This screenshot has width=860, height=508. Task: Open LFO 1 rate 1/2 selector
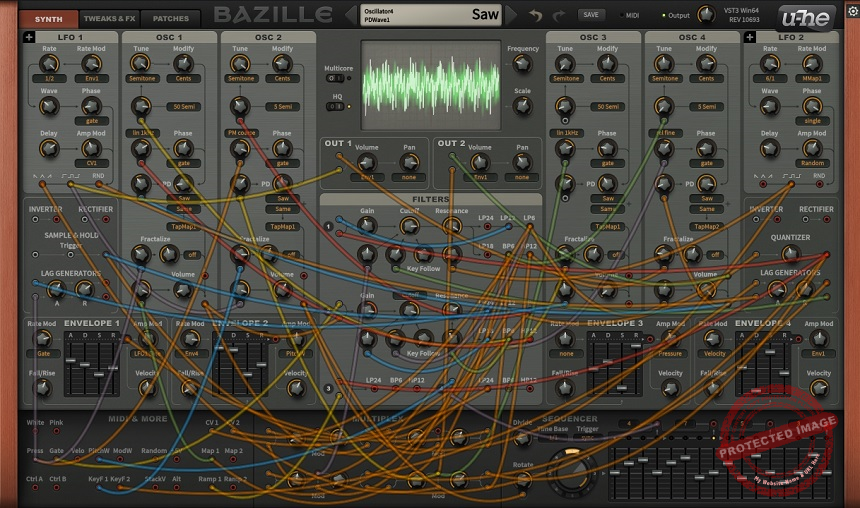49,78
